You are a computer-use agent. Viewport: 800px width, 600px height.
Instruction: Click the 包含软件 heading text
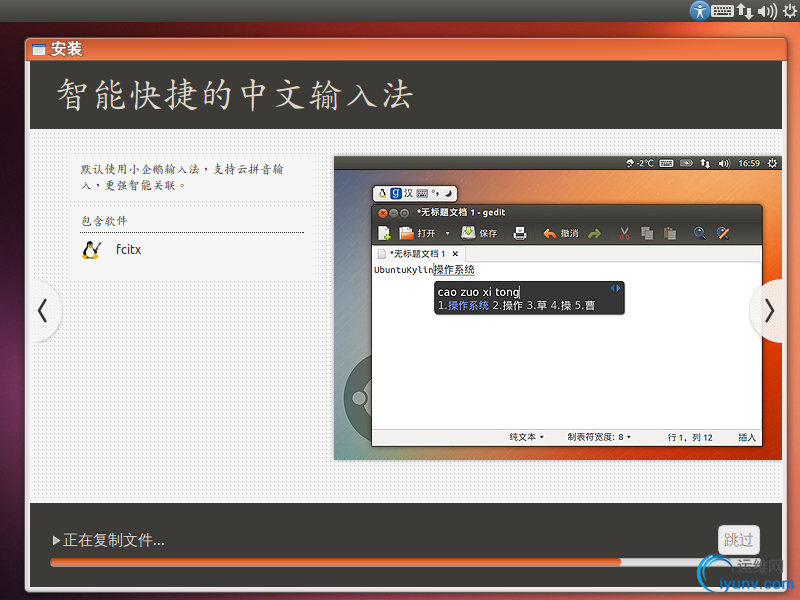[105, 221]
